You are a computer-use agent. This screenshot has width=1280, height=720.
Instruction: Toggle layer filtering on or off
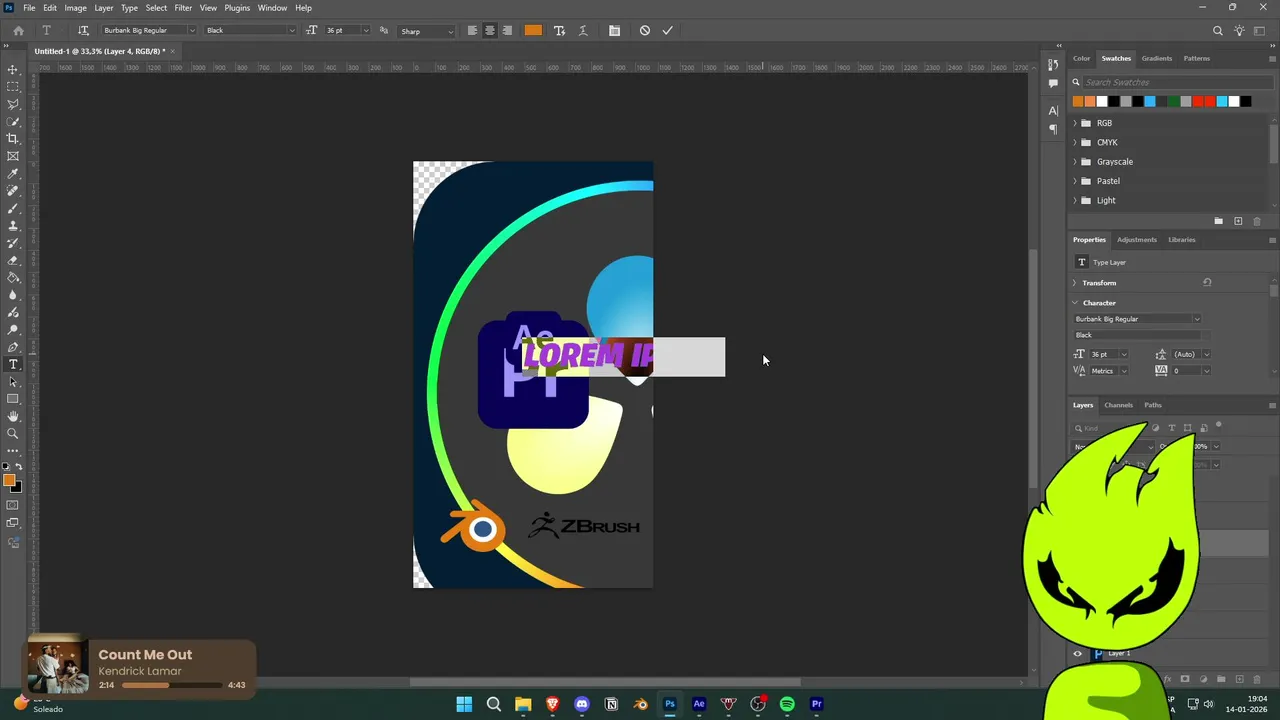[x=1218, y=426]
